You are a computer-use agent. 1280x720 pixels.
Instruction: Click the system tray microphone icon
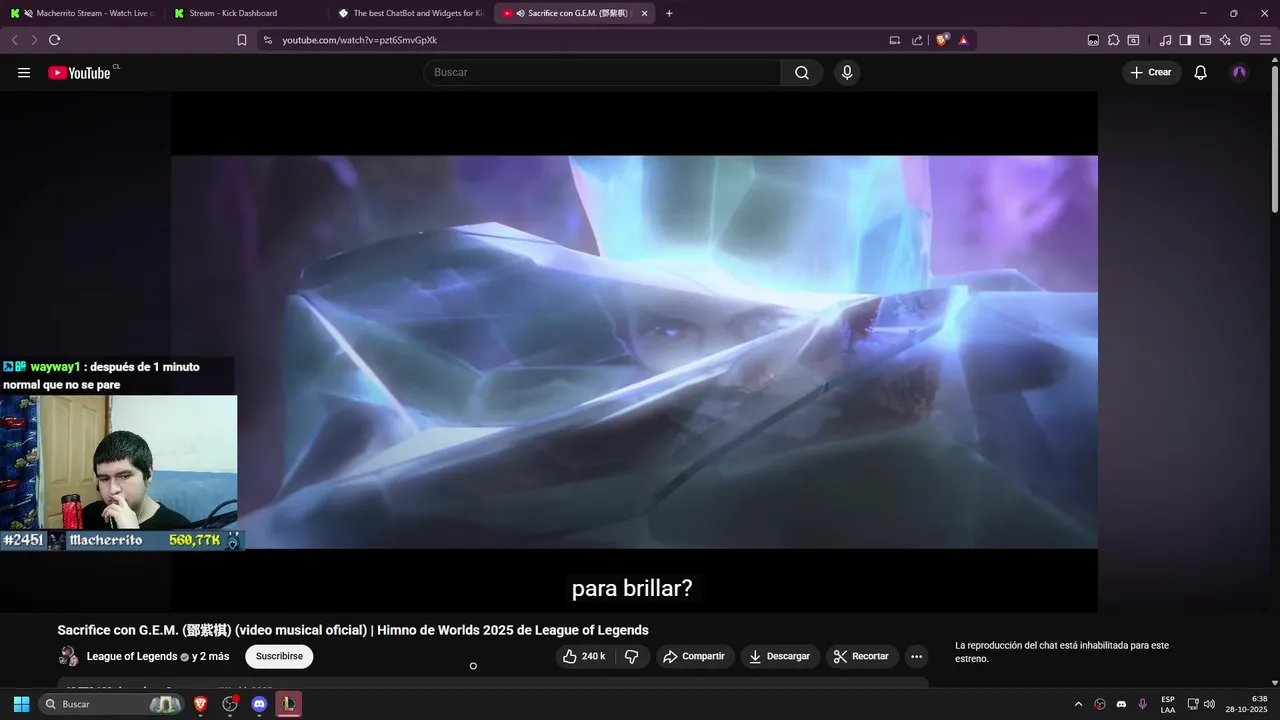pos(1142,704)
